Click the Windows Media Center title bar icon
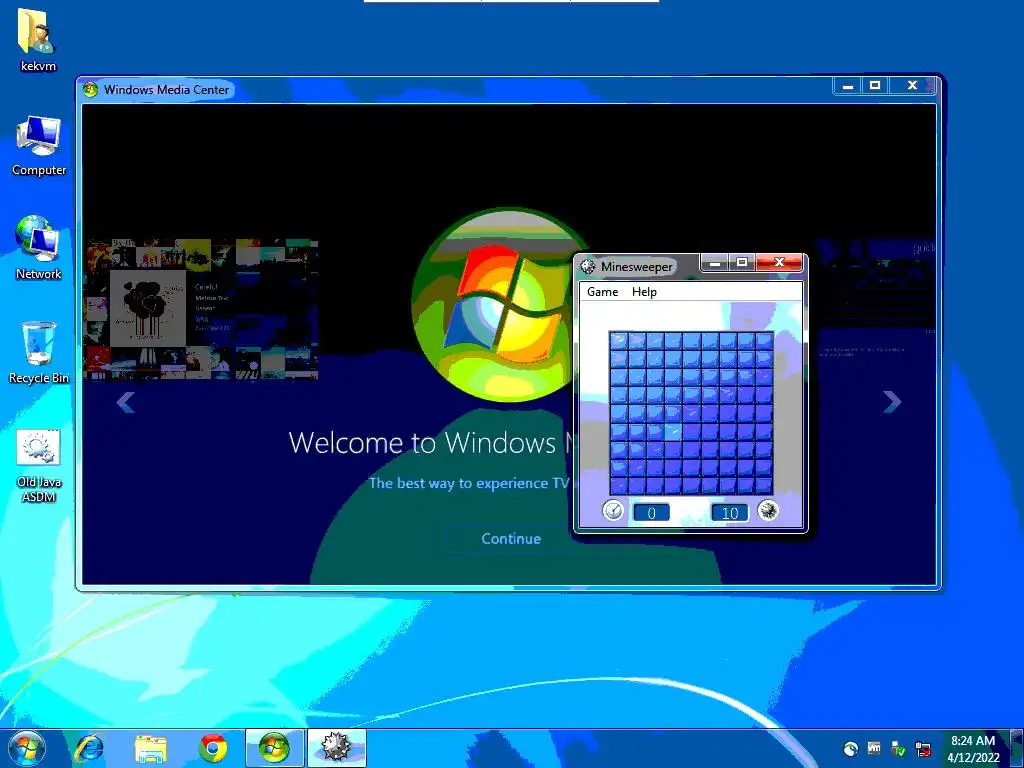1024x768 pixels. click(90, 89)
